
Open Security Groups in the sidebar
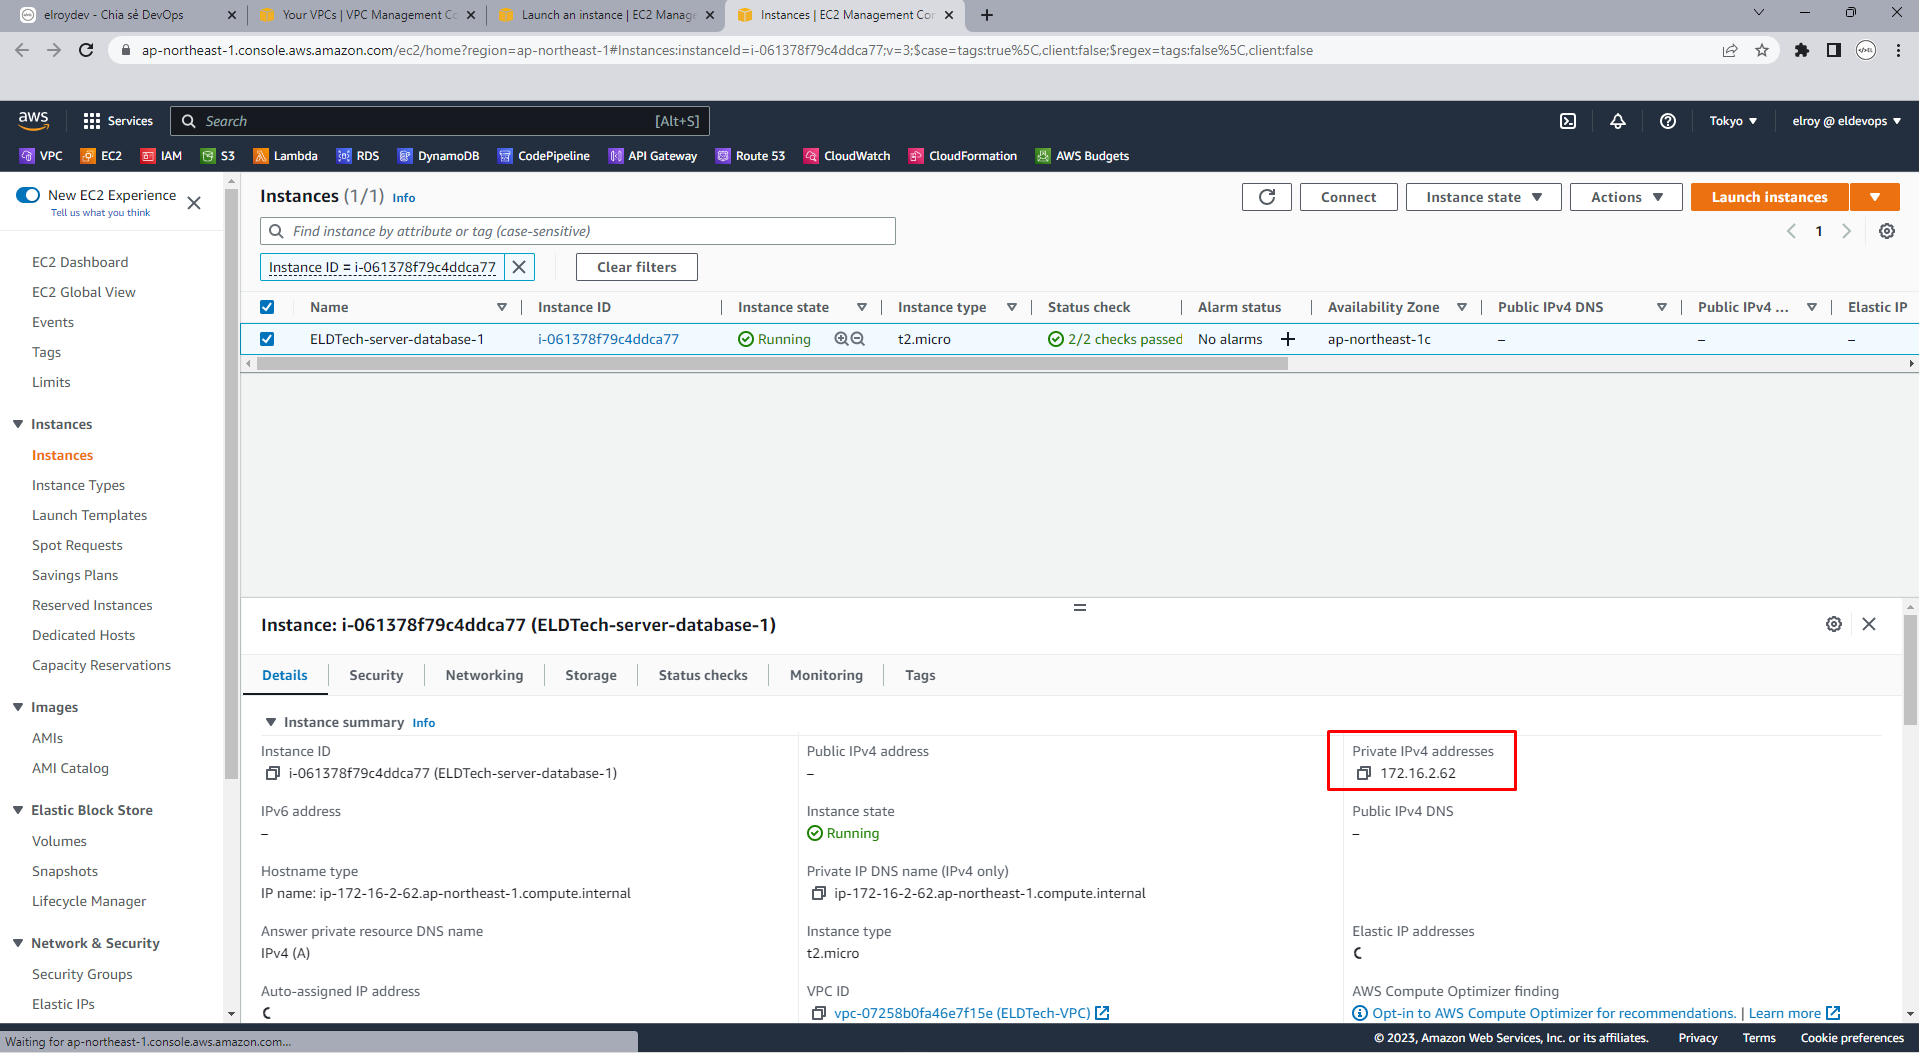(82, 974)
